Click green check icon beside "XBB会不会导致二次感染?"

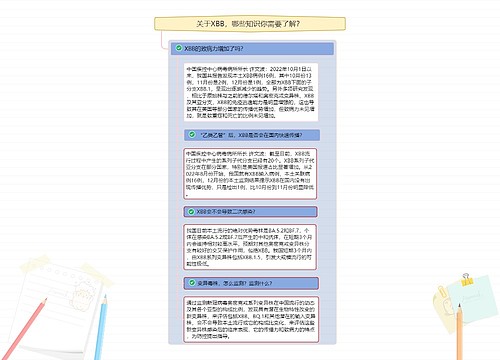(191, 212)
